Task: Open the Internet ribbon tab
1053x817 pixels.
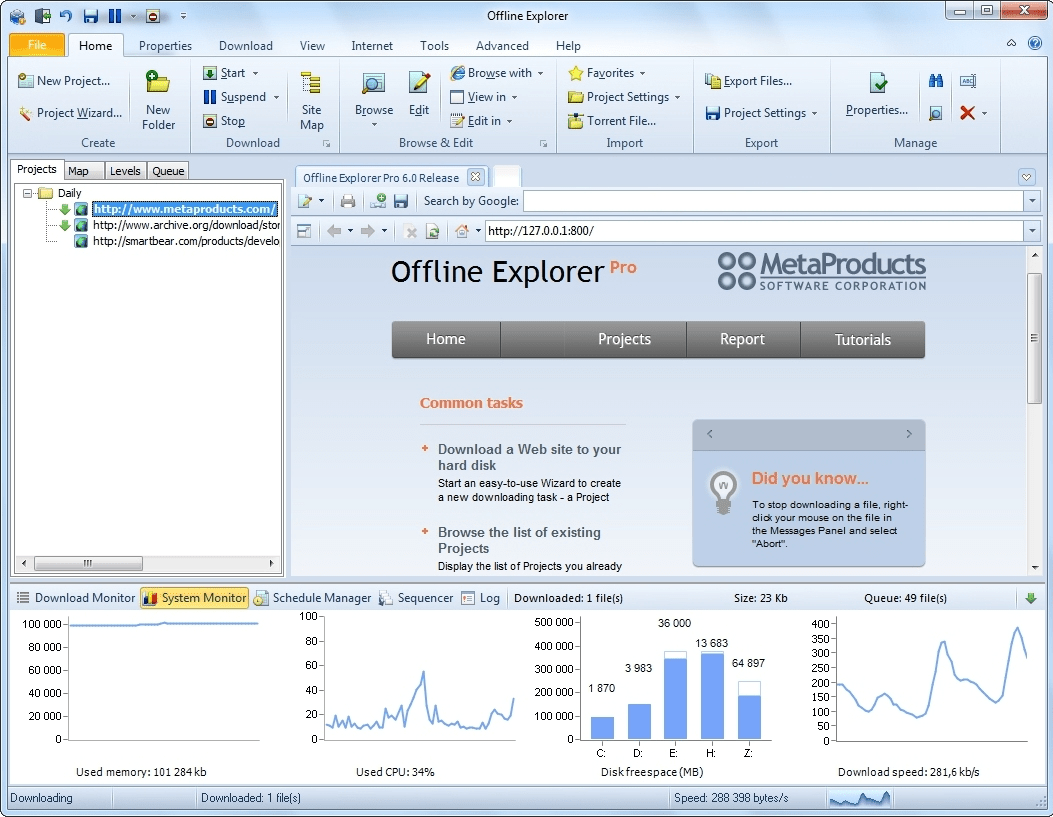Action: (372, 46)
